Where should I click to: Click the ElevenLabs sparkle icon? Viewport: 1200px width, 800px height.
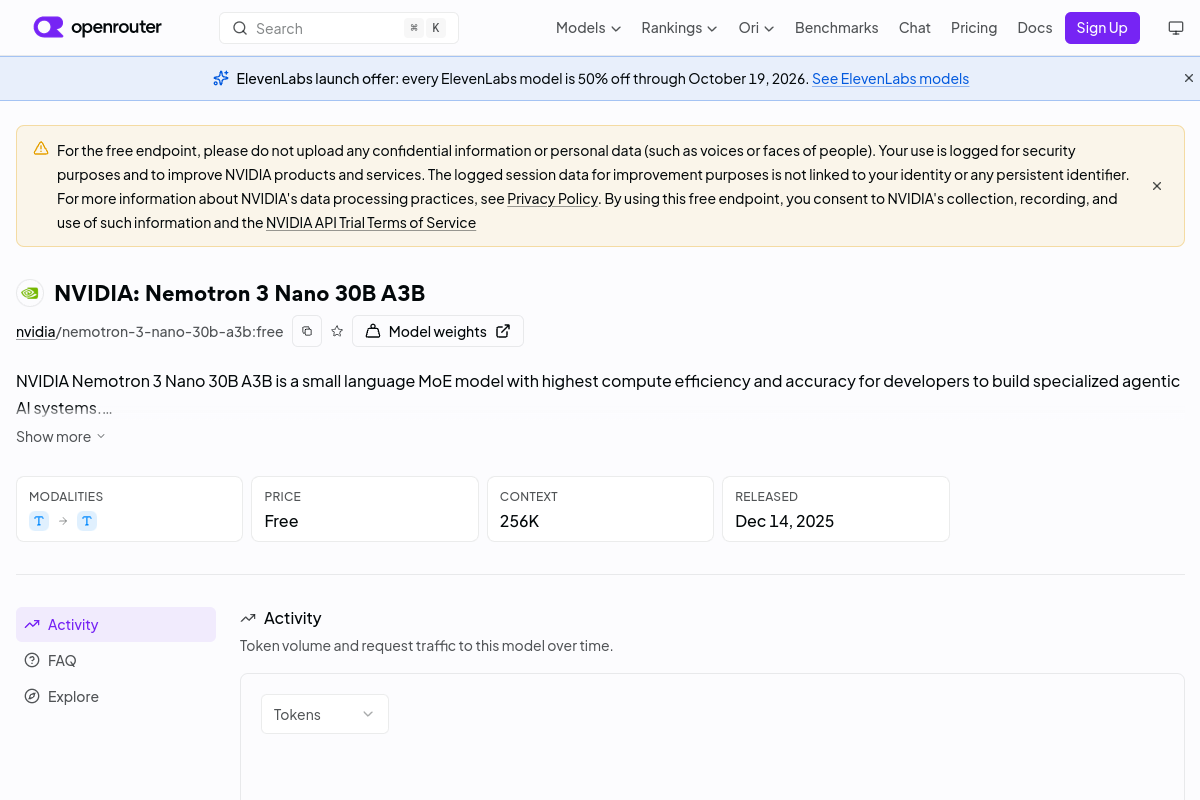pyautogui.click(x=221, y=78)
